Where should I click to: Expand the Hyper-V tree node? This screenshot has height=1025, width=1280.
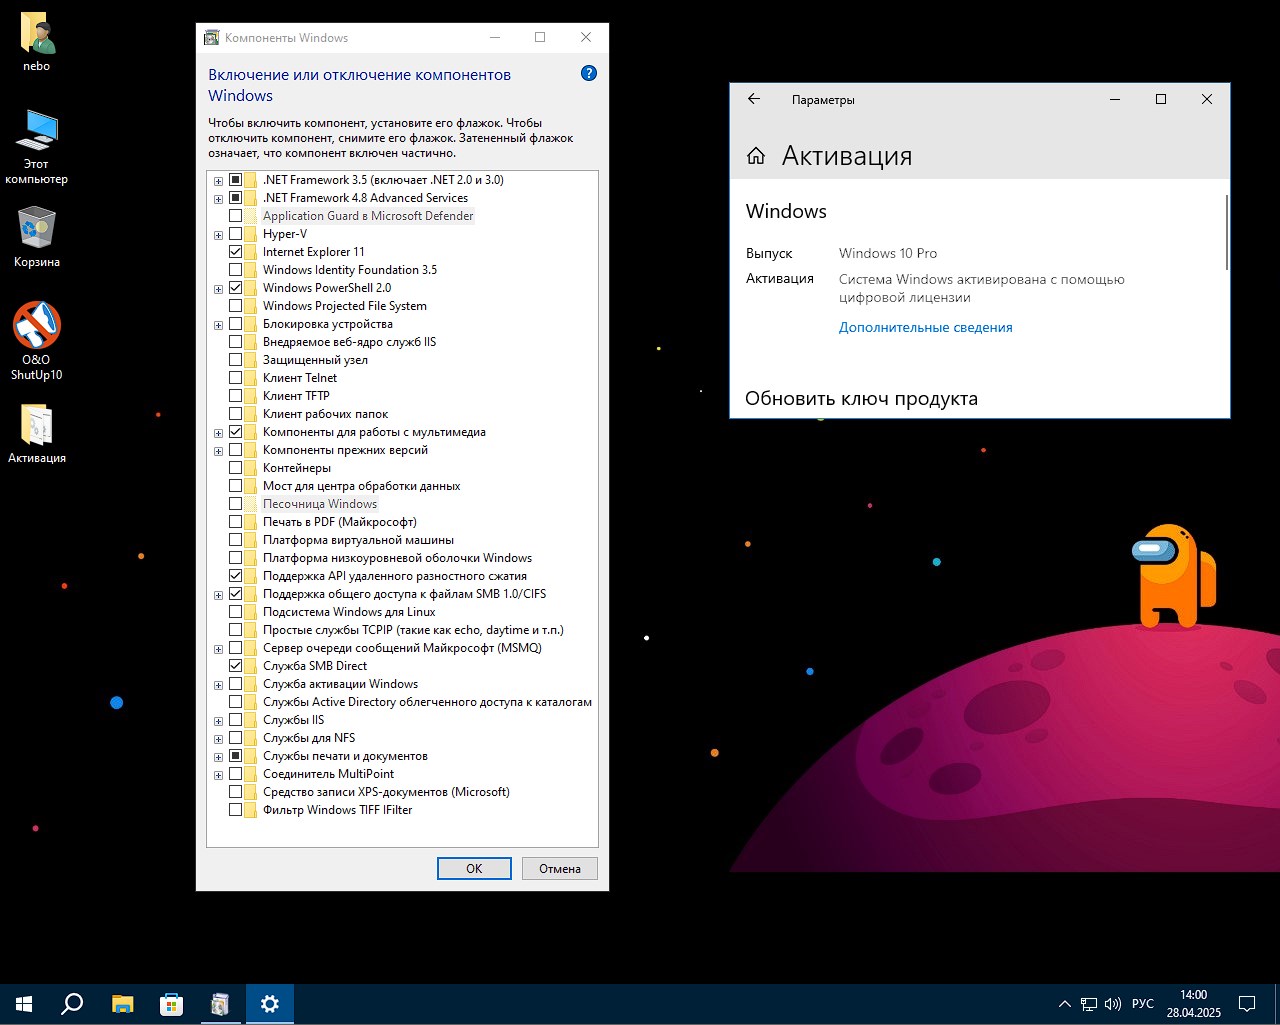click(x=218, y=234)
